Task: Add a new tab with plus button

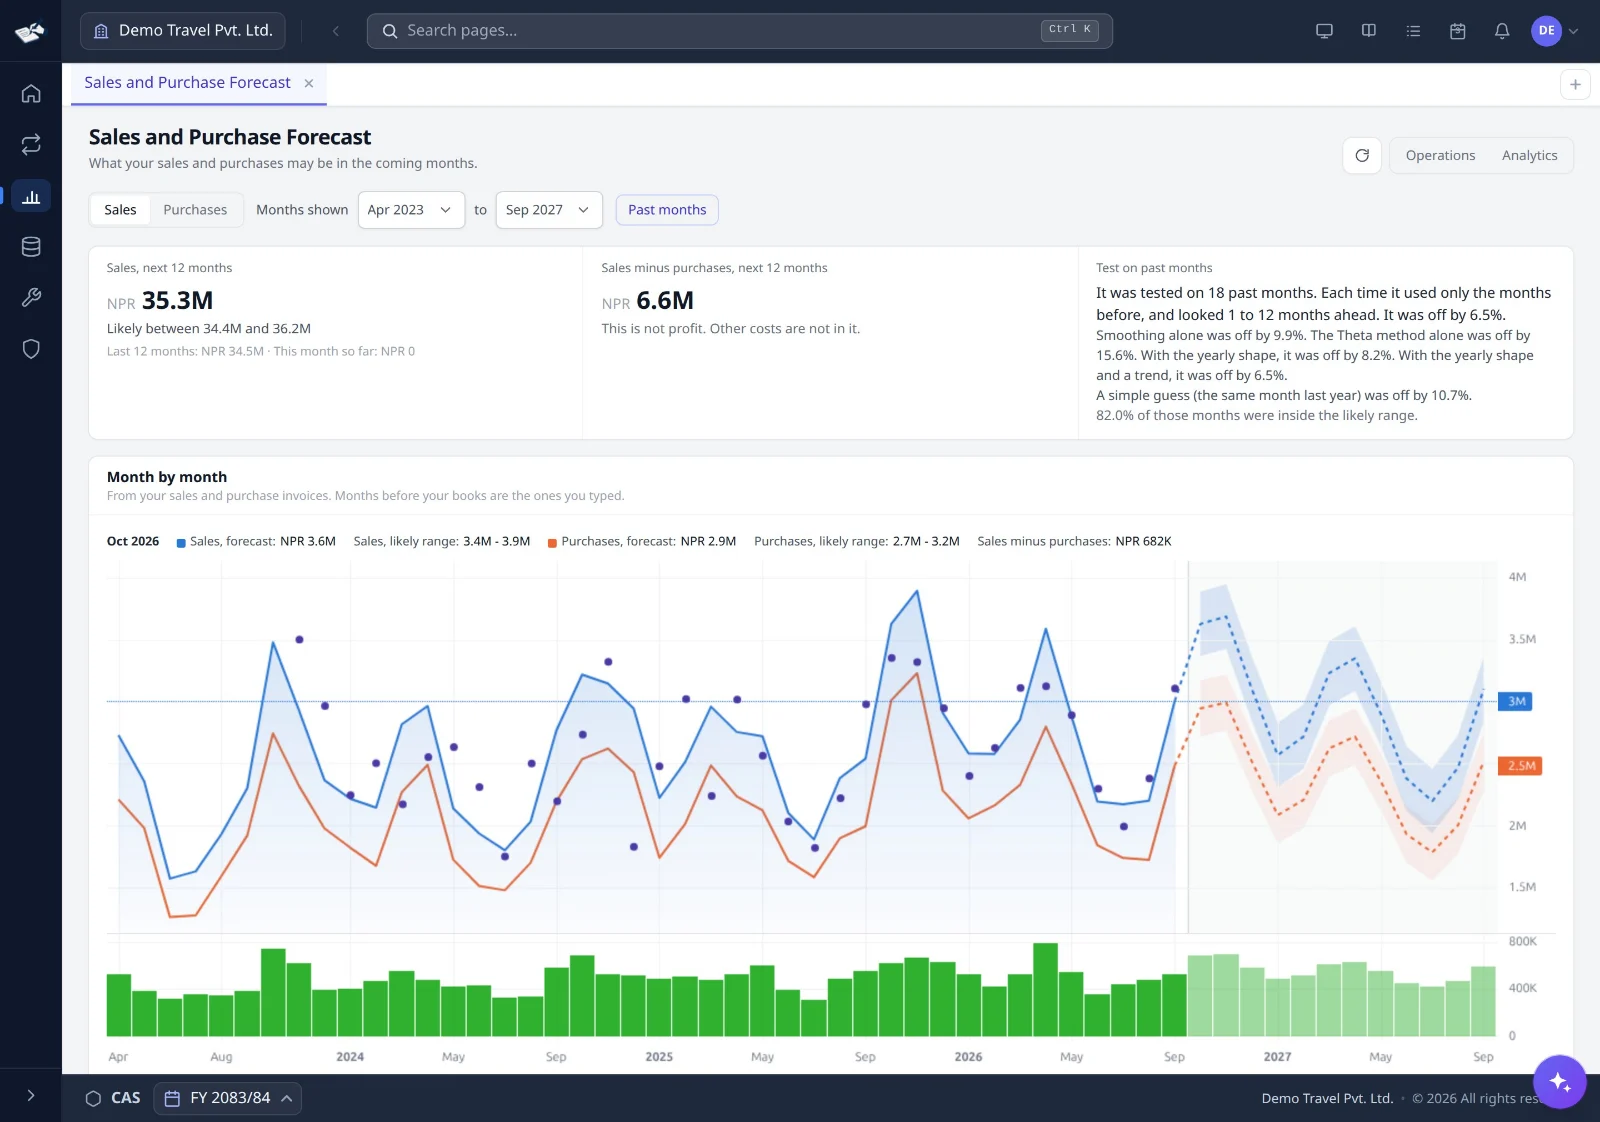Action: (x=1575, y=85)
